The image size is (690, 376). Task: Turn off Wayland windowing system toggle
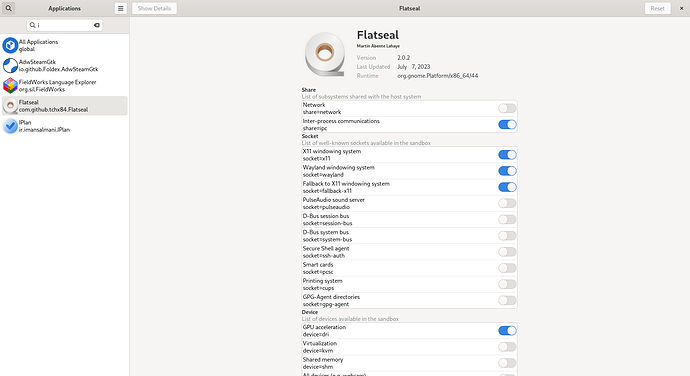click(507, 171)
